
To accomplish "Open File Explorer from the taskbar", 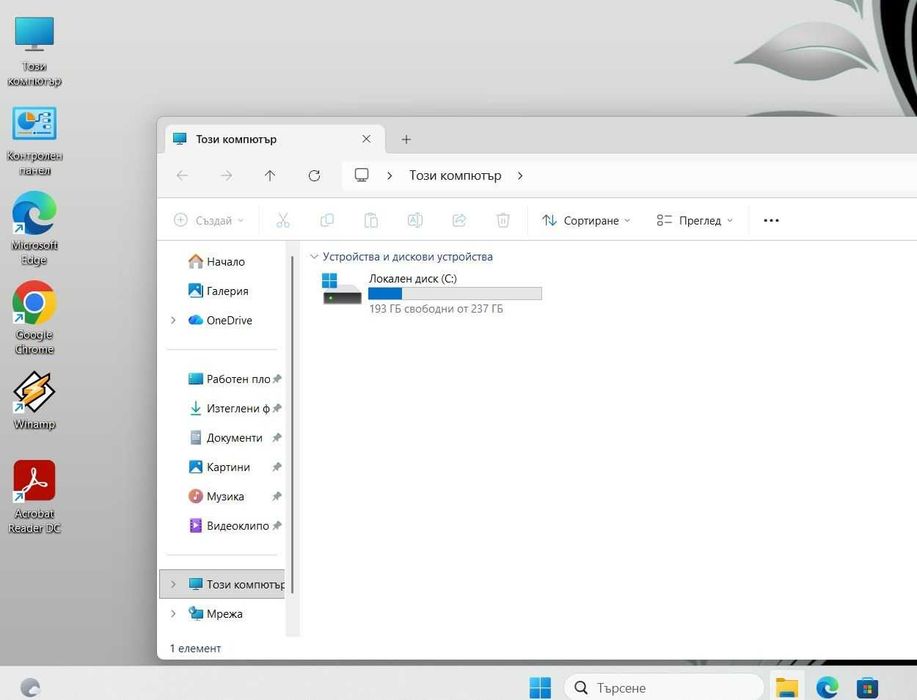I will click(787, 687).
